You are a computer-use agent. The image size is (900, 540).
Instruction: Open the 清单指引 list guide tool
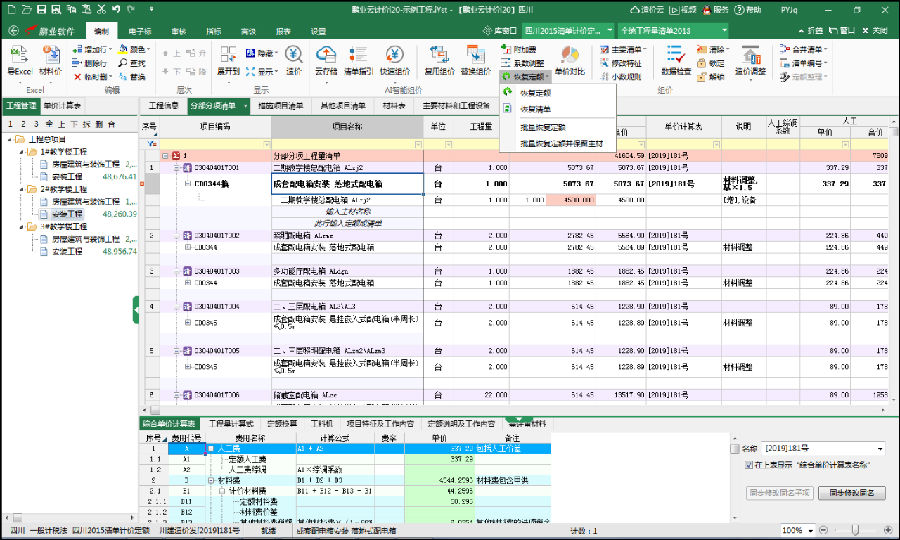(x=360, y=56)
